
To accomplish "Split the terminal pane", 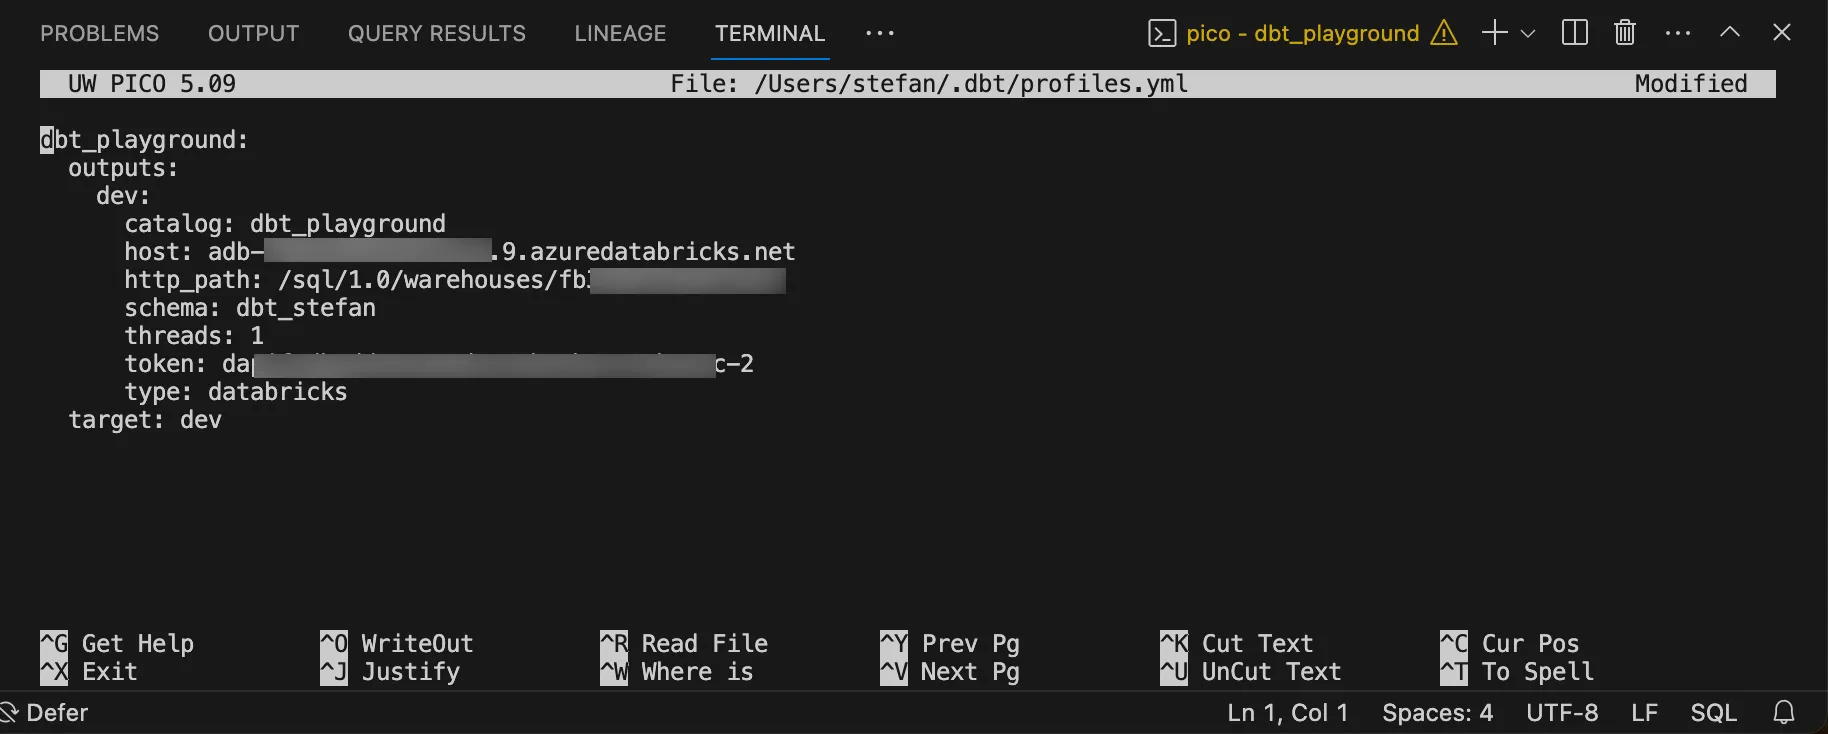I will point(1574,33).
